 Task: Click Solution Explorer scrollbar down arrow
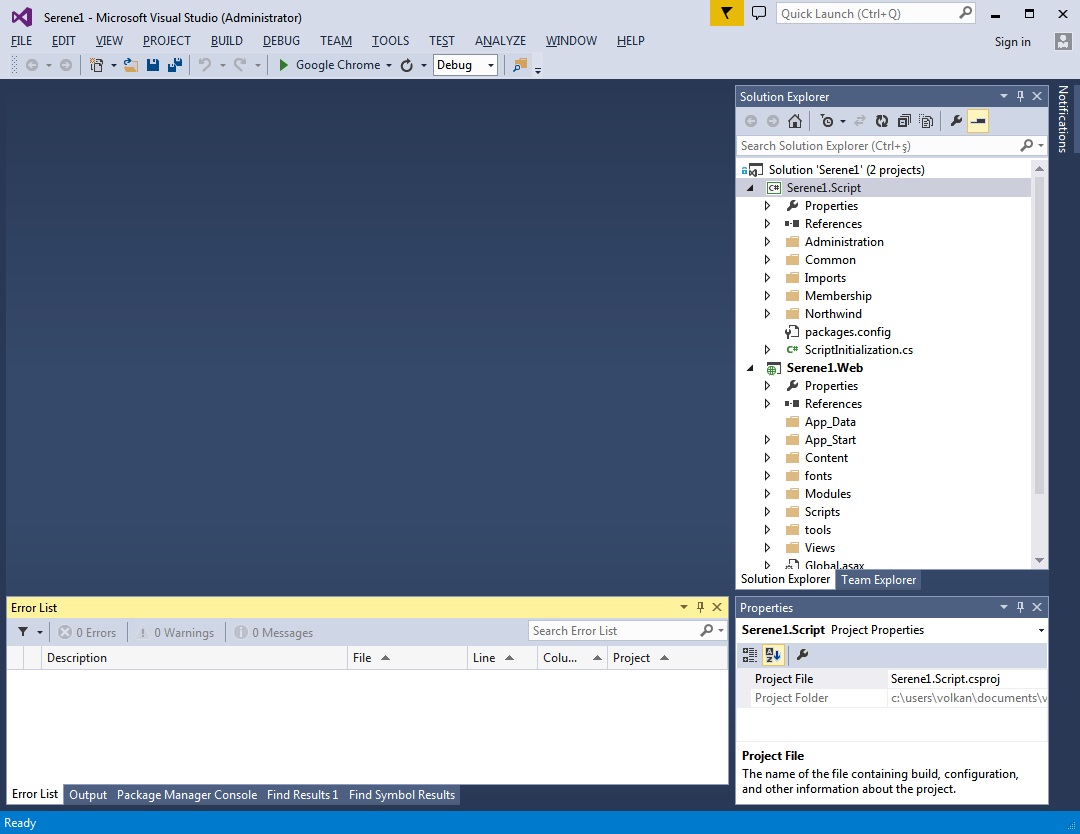[1039, 561]
